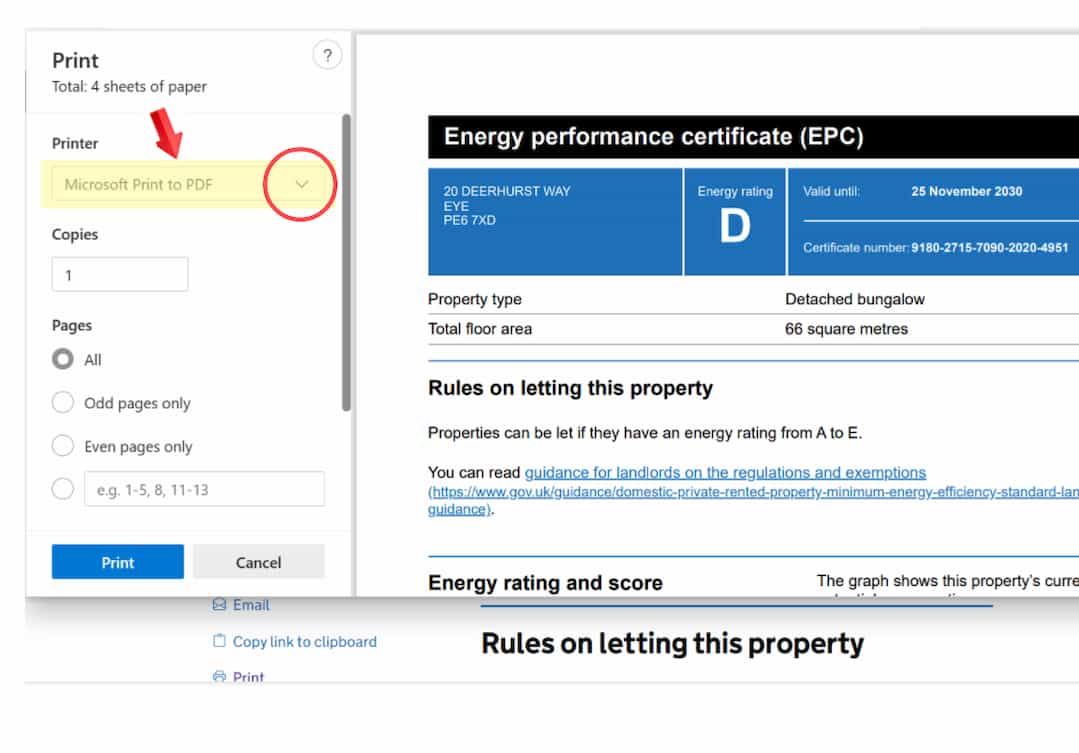Click the Copy link to clipboard icon
1079x753 pixels.
(x=219, y=642)
